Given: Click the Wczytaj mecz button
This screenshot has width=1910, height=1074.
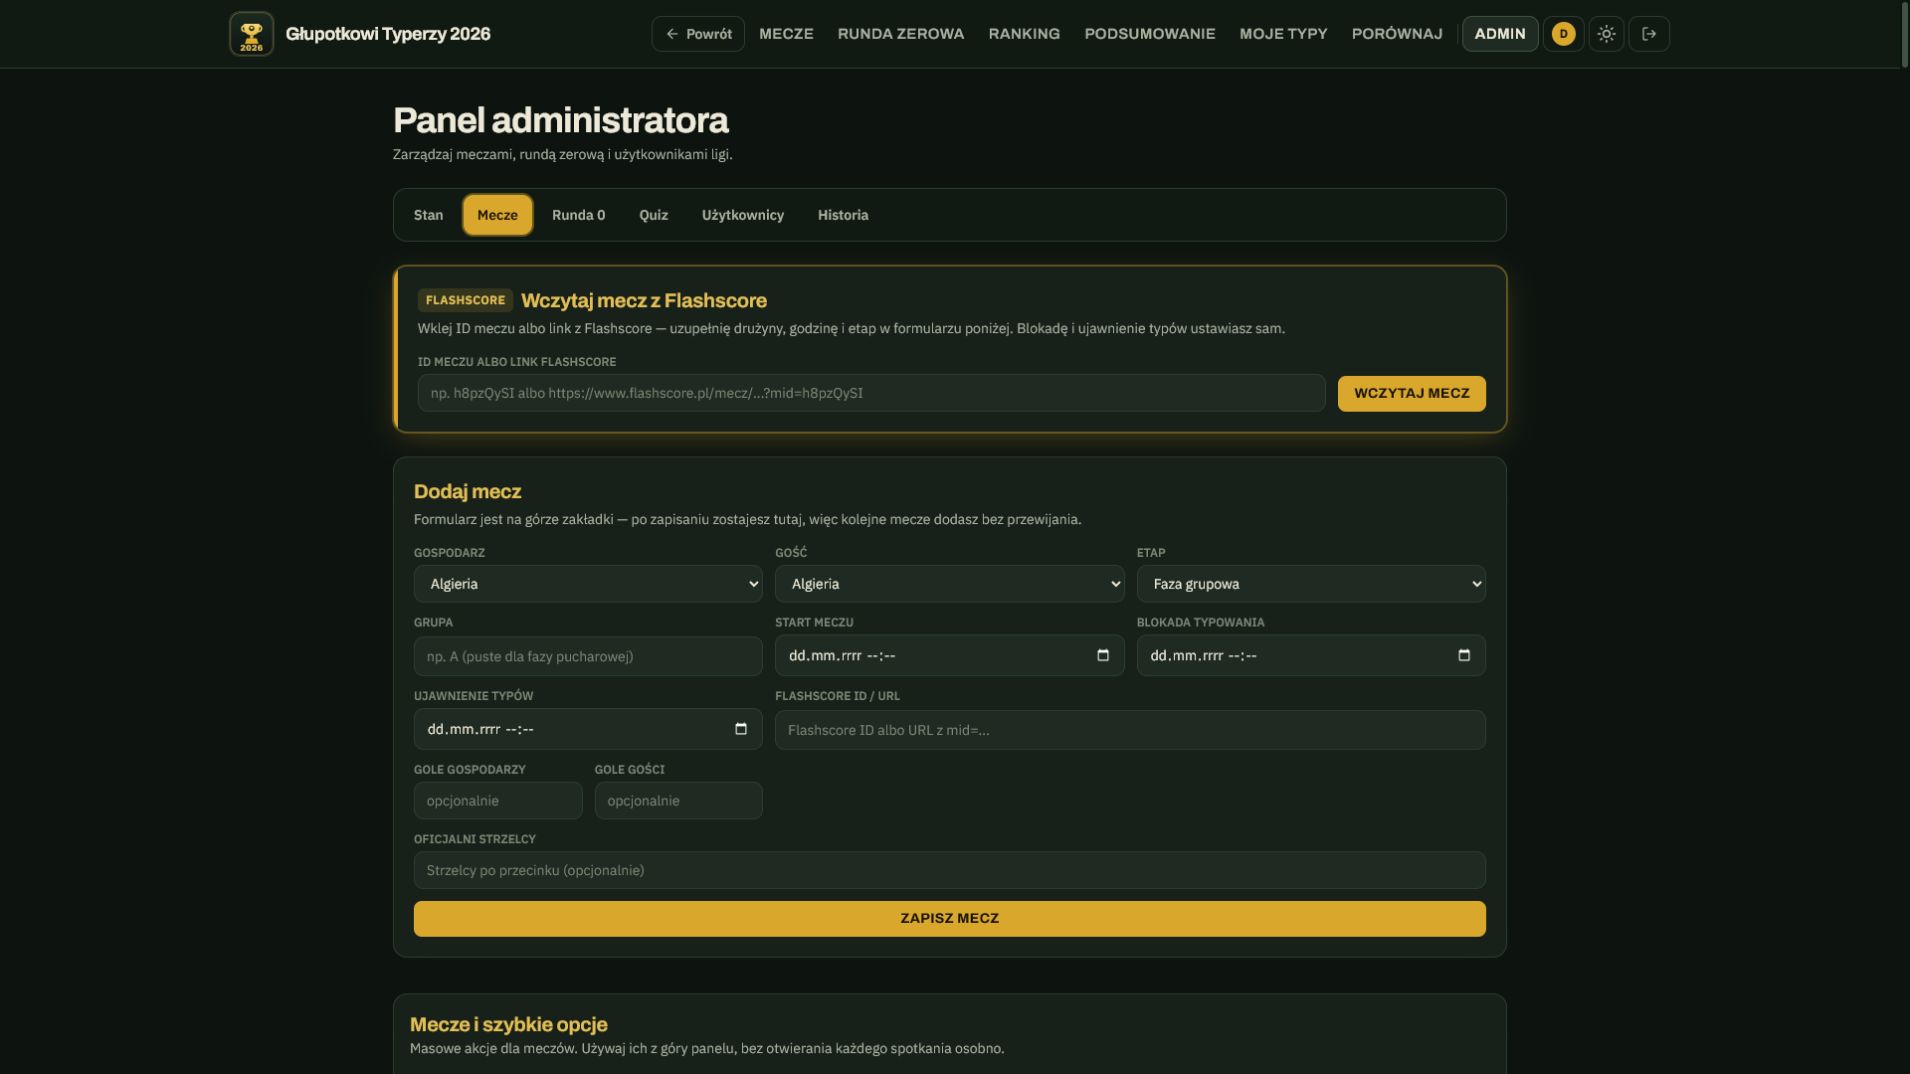Looking at the screenshot, I should point(1411,393).
